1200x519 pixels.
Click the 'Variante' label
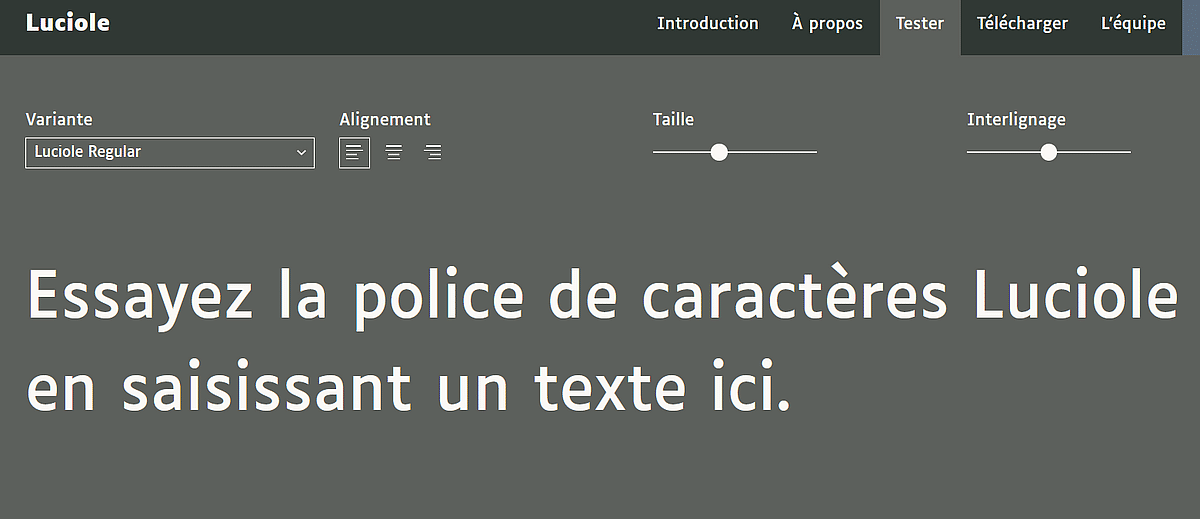(x=59, y=119)
